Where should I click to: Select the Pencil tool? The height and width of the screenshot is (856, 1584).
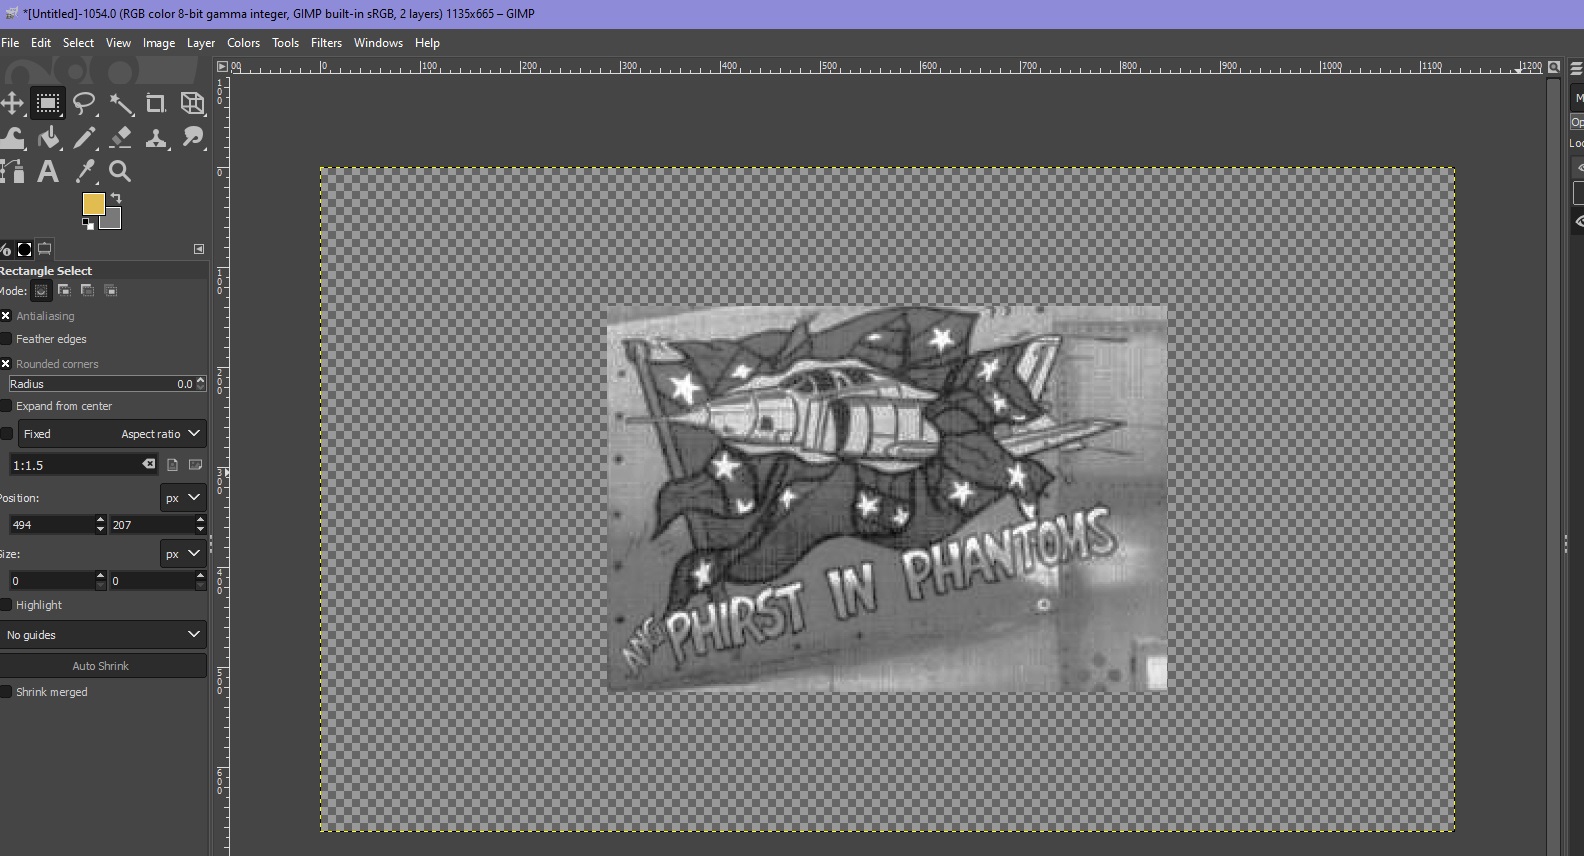pos(84,138)
